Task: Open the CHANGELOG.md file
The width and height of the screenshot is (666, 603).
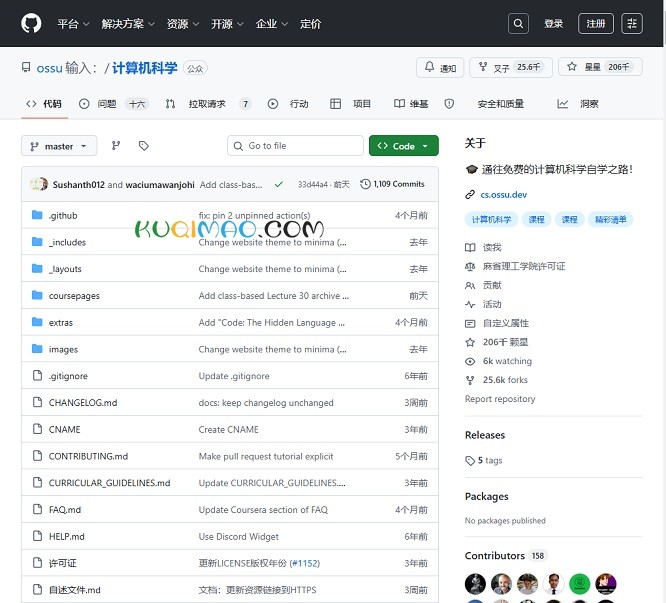Action: point(83,403)
